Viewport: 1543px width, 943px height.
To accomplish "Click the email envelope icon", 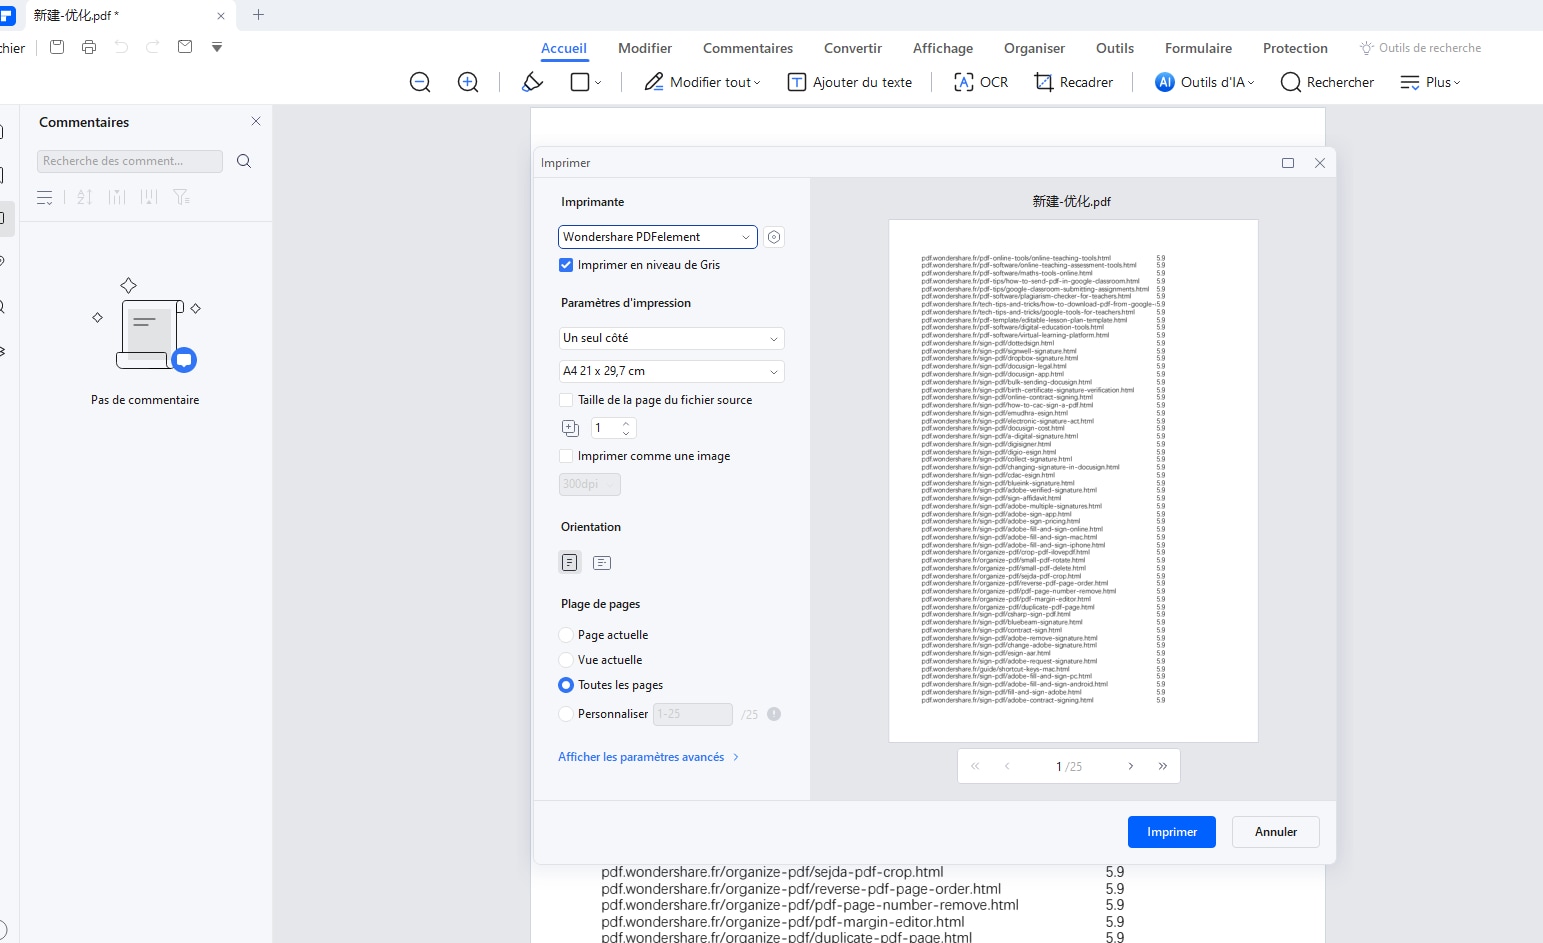I will tap(185, 47).
